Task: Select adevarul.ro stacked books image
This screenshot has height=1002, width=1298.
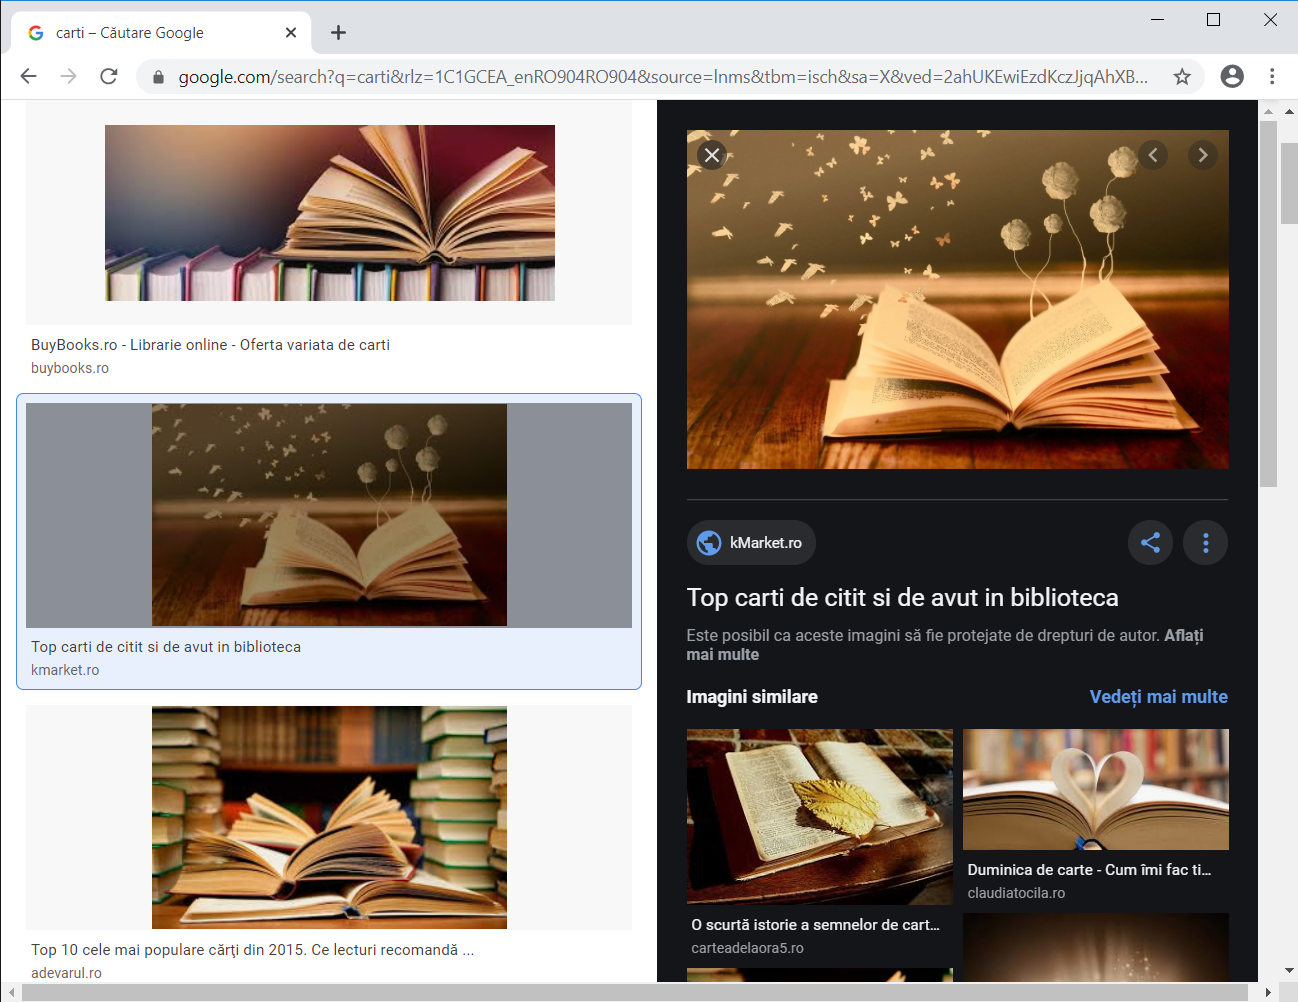Action: point(329,817)
